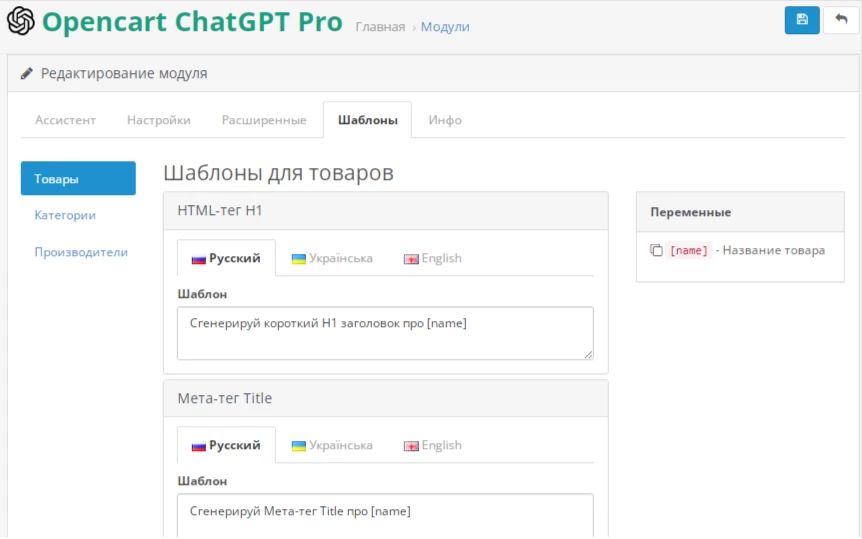Select the Шаблоны tab

[x=367, y=120]
